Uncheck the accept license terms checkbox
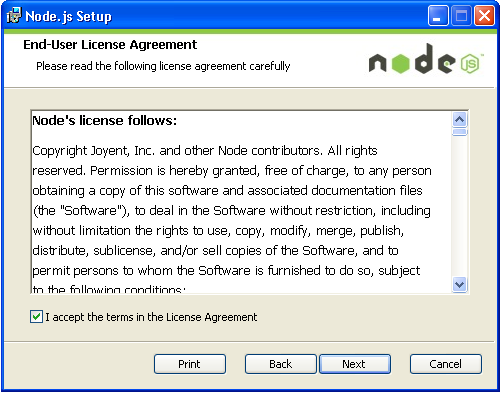Screen dimensions: 501x393 pos(36,317)
